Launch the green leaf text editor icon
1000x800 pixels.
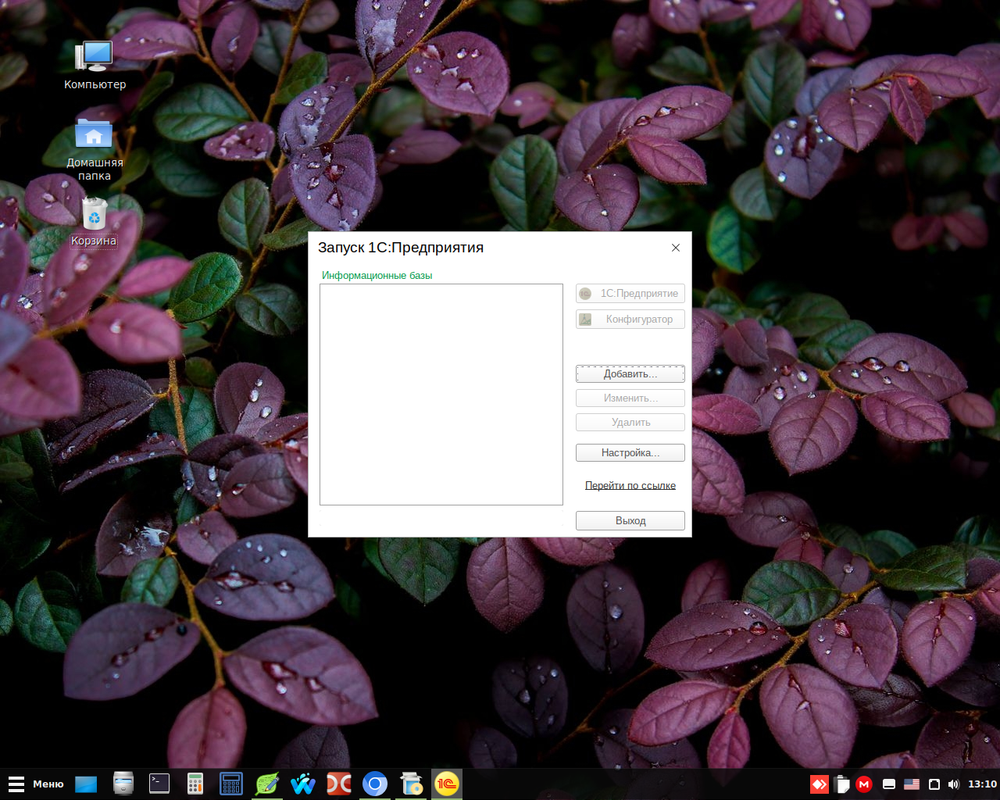[267, 784]
